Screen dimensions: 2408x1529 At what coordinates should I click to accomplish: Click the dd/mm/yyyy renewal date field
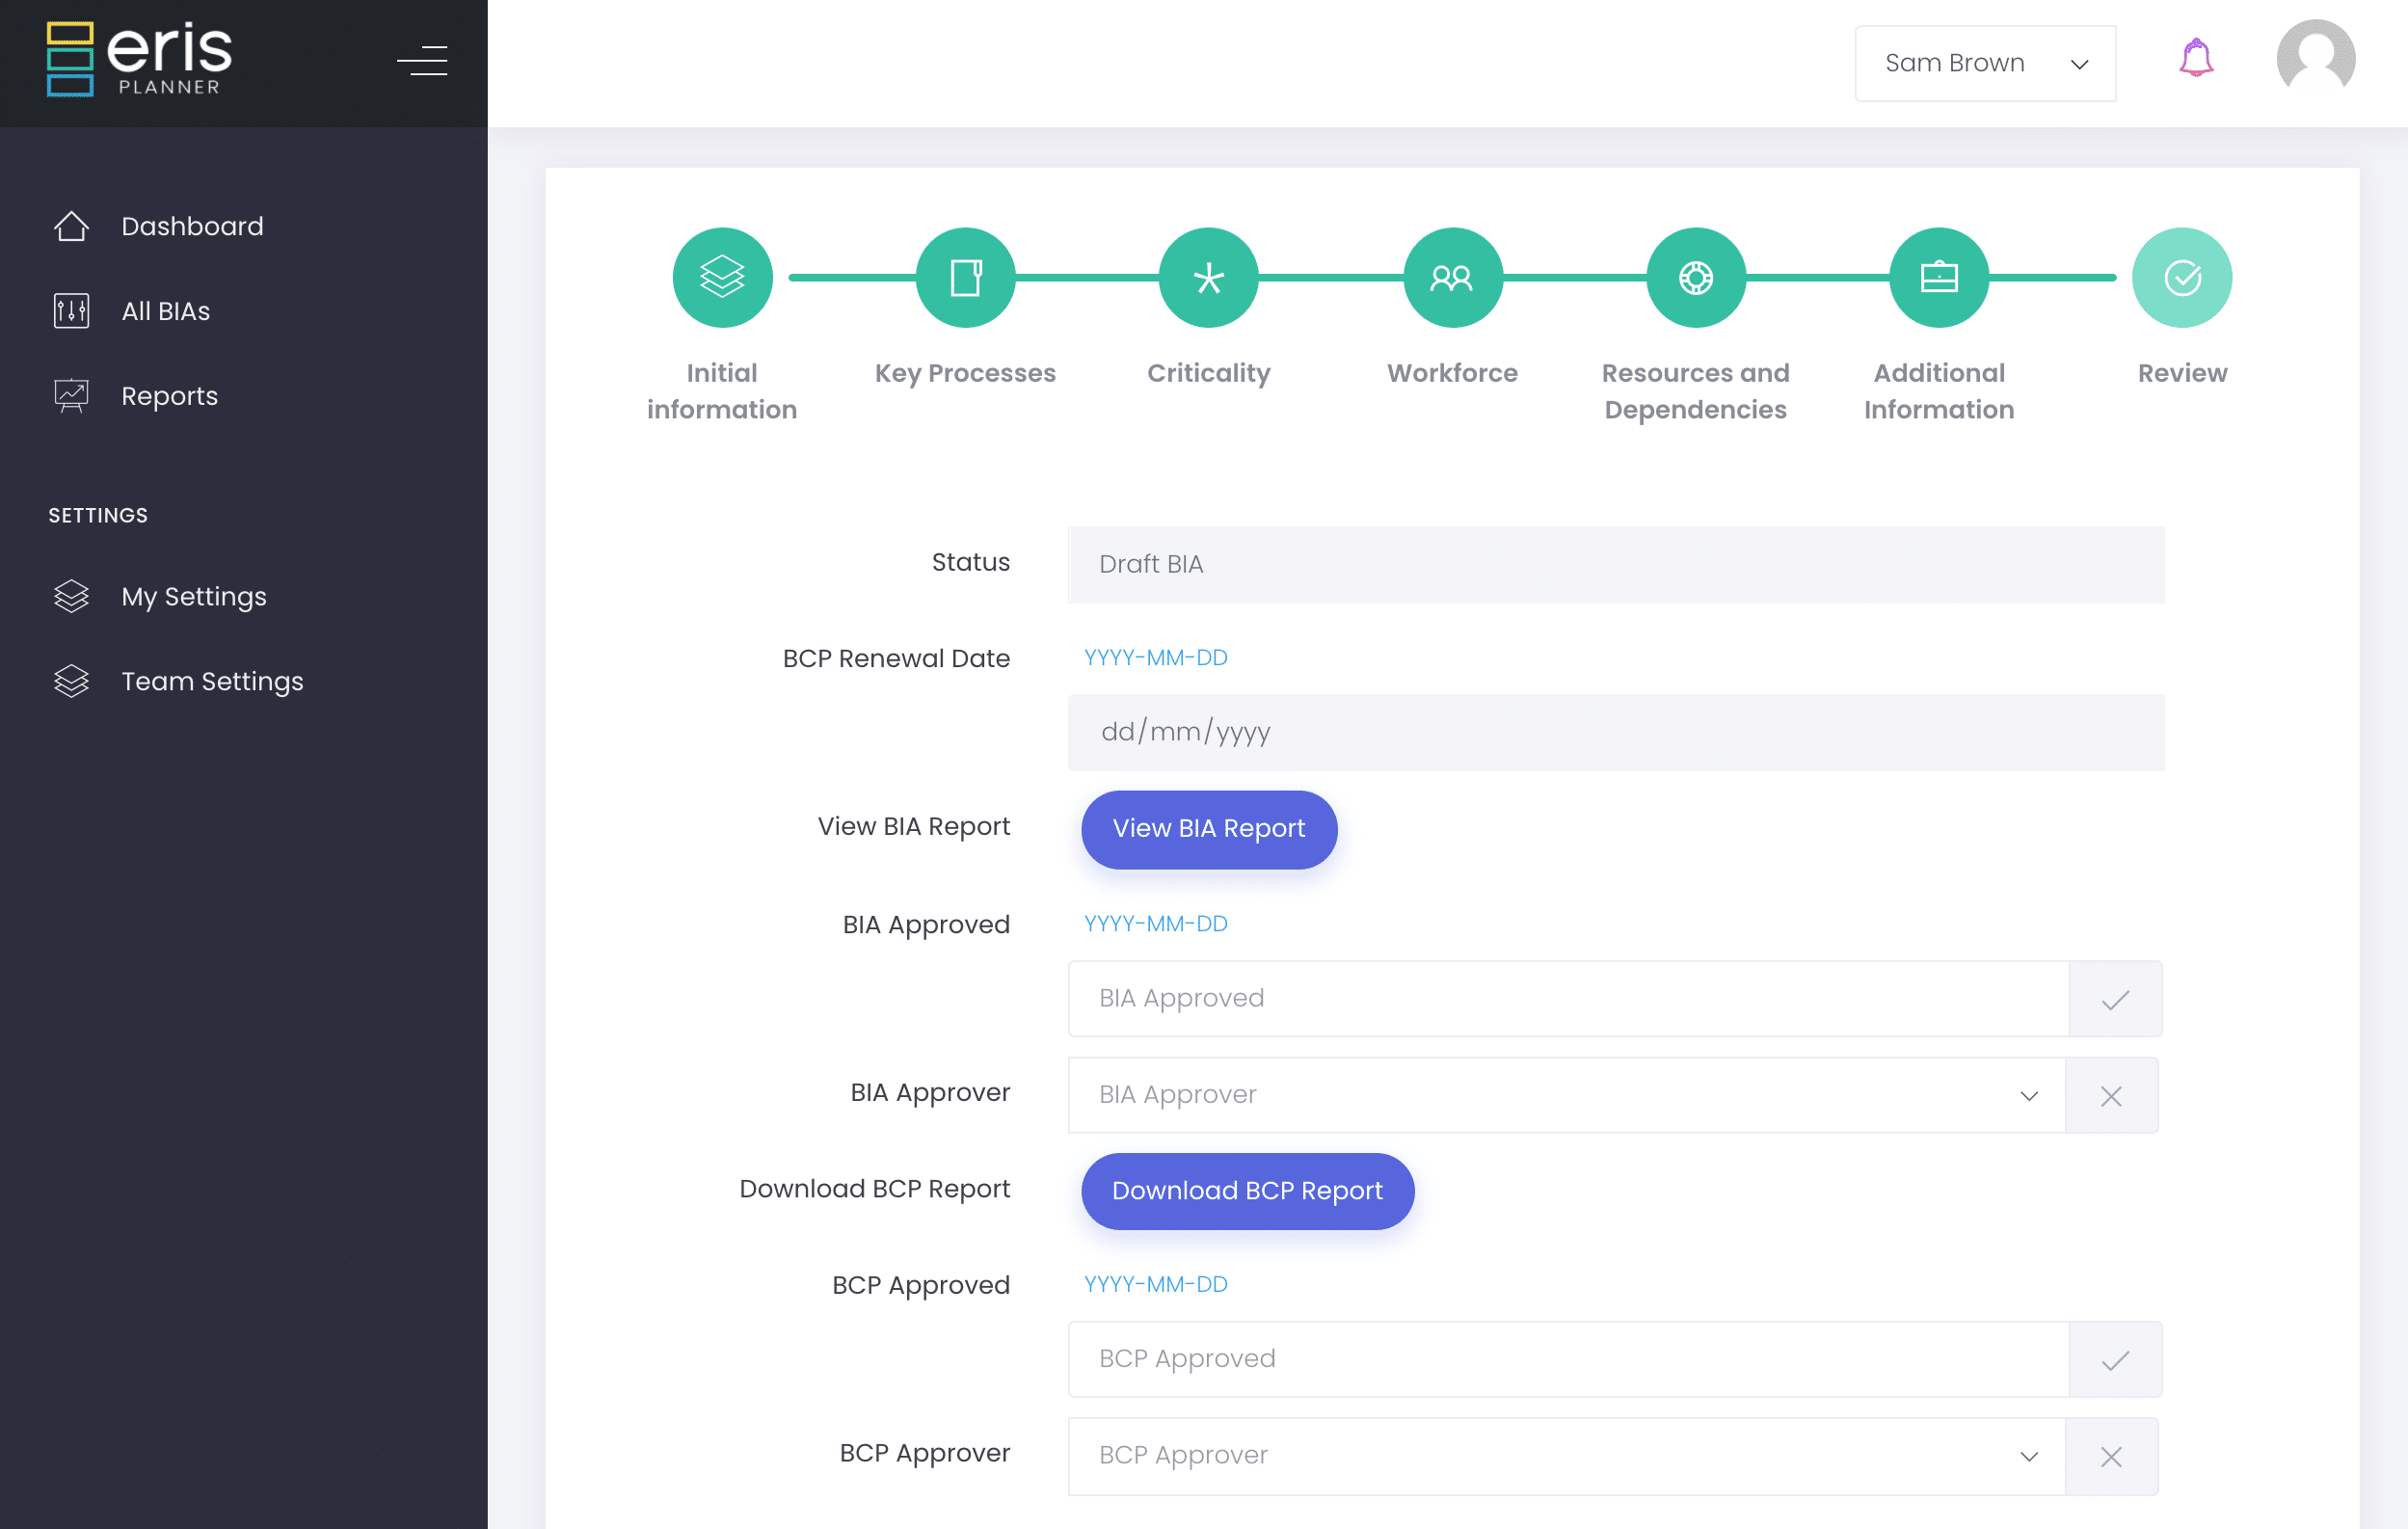pos(1400,732)
